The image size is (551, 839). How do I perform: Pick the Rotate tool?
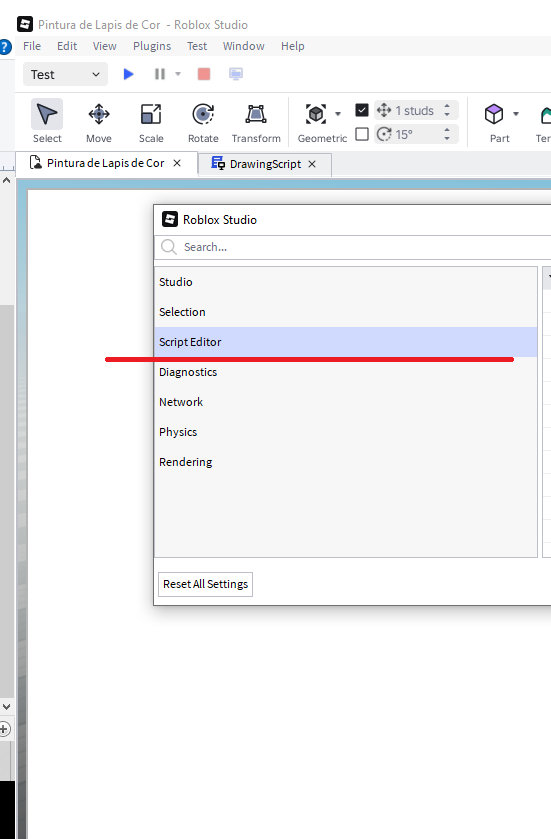pos(203,121)
